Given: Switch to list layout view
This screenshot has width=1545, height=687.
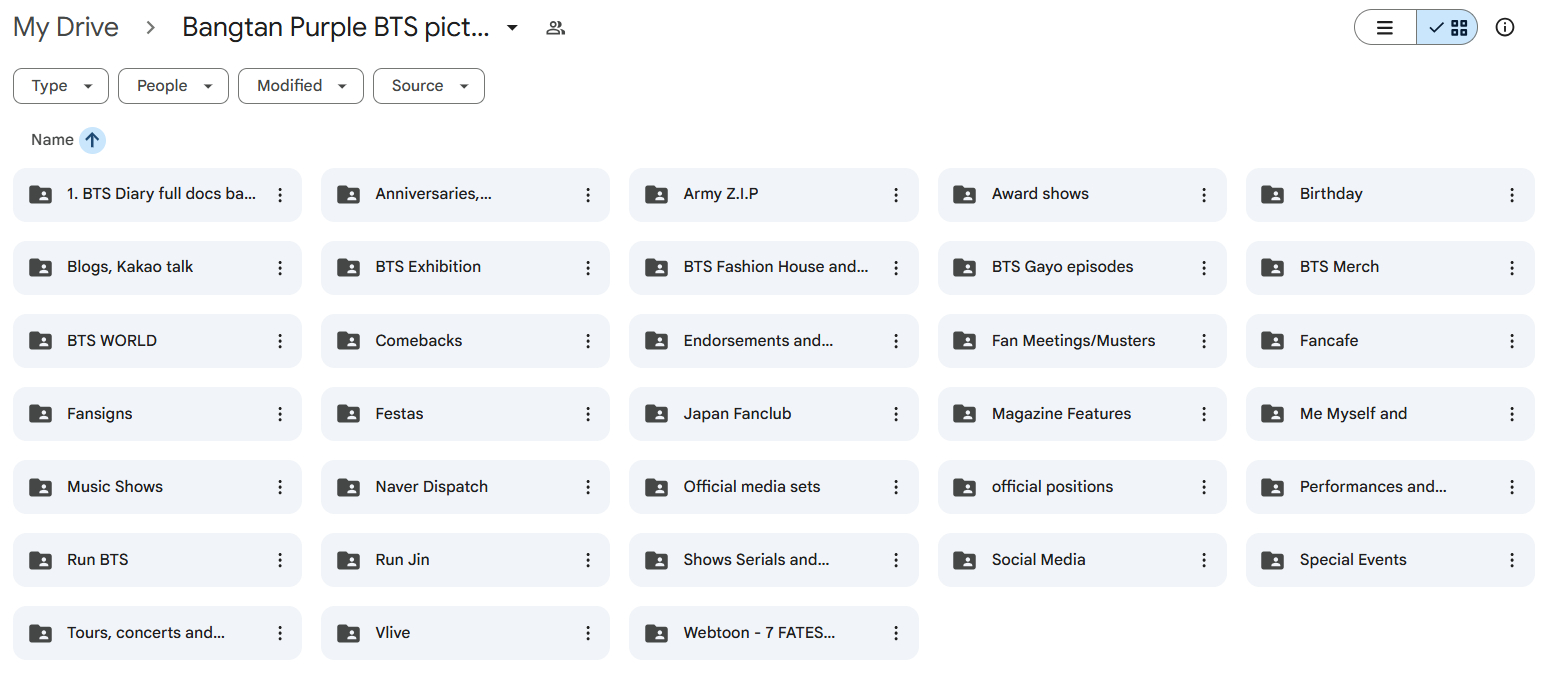Looking at the screenshot, I should point(1385,28).
